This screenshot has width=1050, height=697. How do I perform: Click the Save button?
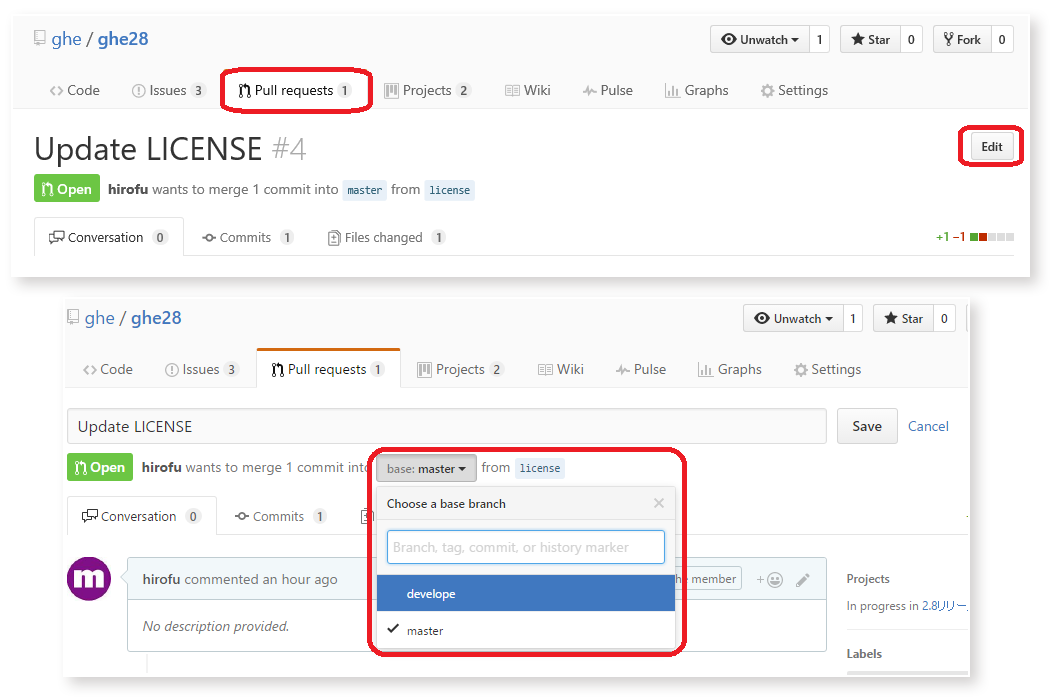[867, 427]
